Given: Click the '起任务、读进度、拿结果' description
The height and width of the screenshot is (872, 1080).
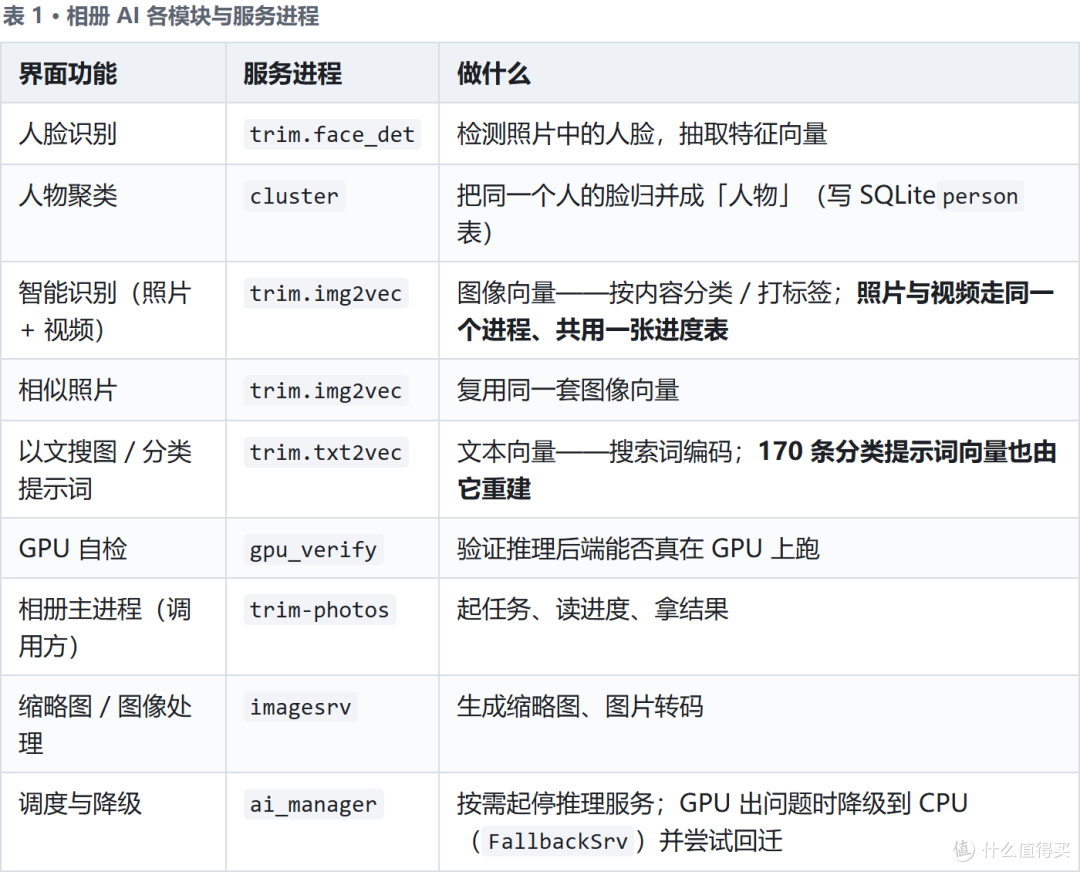Looking at the screenshot, I should (x=592, y=609).
